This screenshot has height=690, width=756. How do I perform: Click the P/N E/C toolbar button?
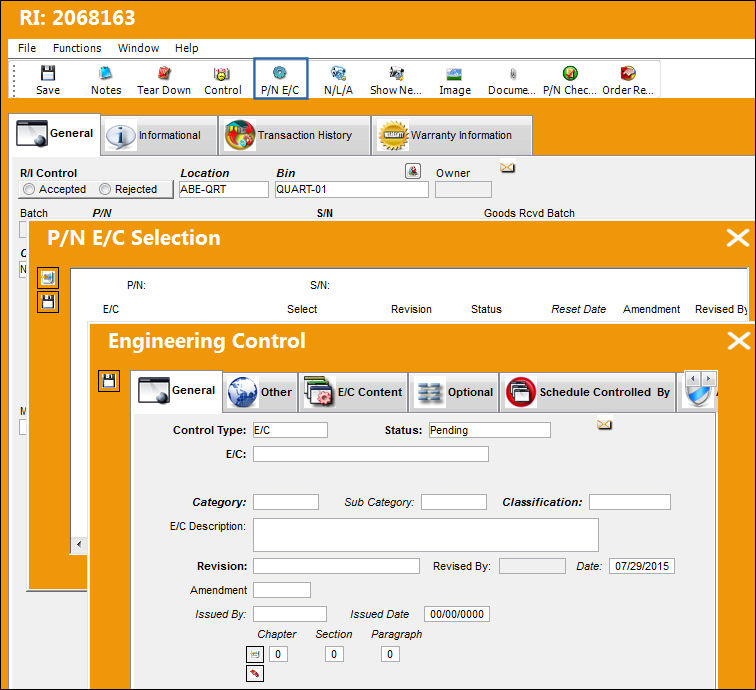point(280,80)
